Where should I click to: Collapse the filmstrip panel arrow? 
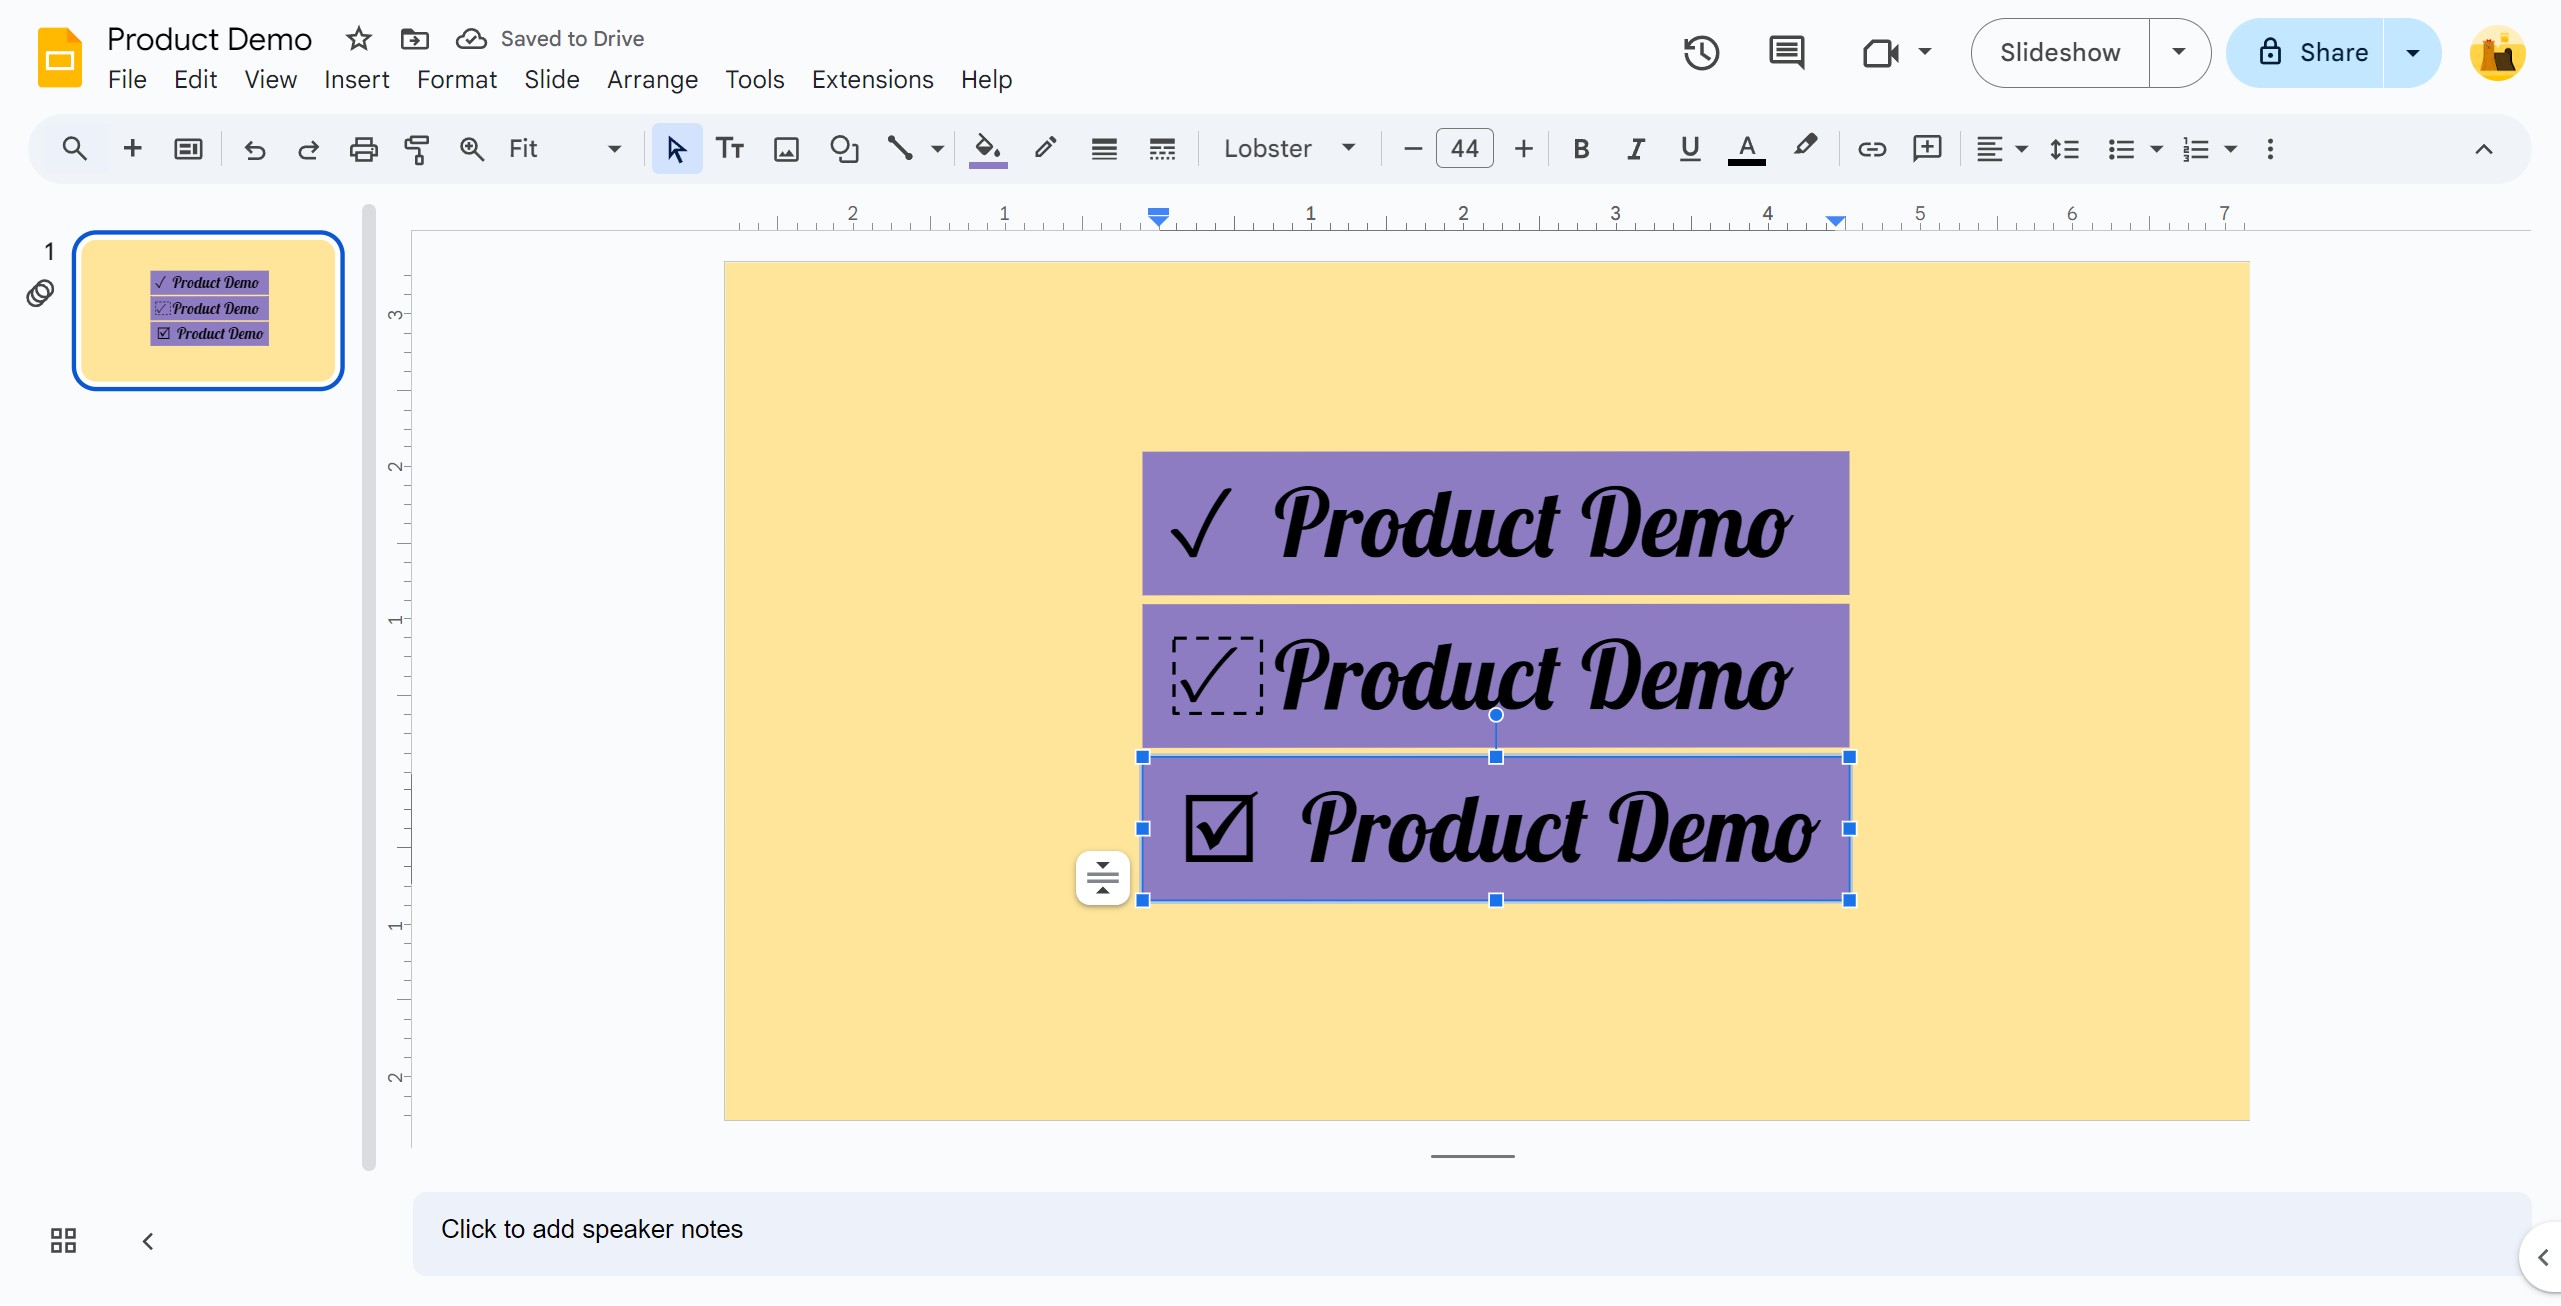pyautogui.click(x=148, y=1241)
